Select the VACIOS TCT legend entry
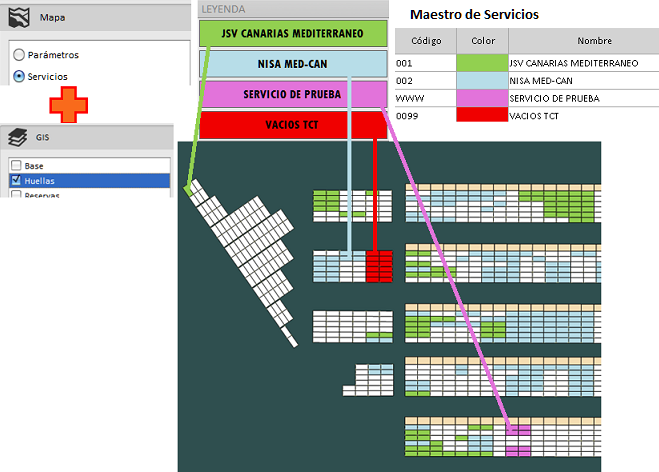 click(x=292, y=124)
